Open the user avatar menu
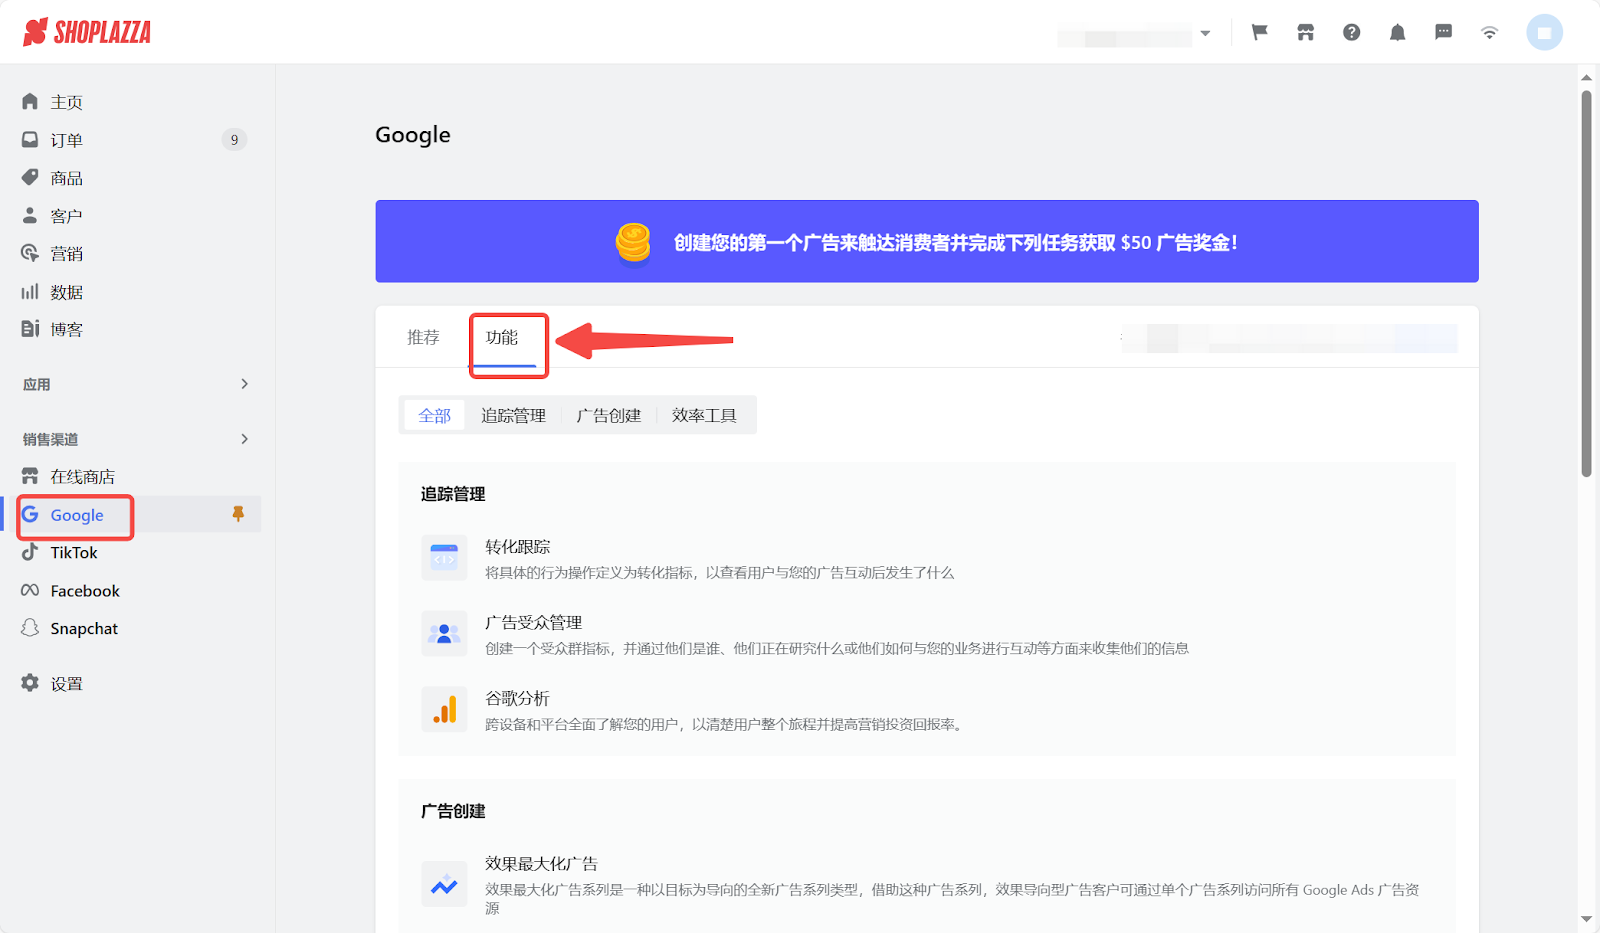 [1544, 32]
